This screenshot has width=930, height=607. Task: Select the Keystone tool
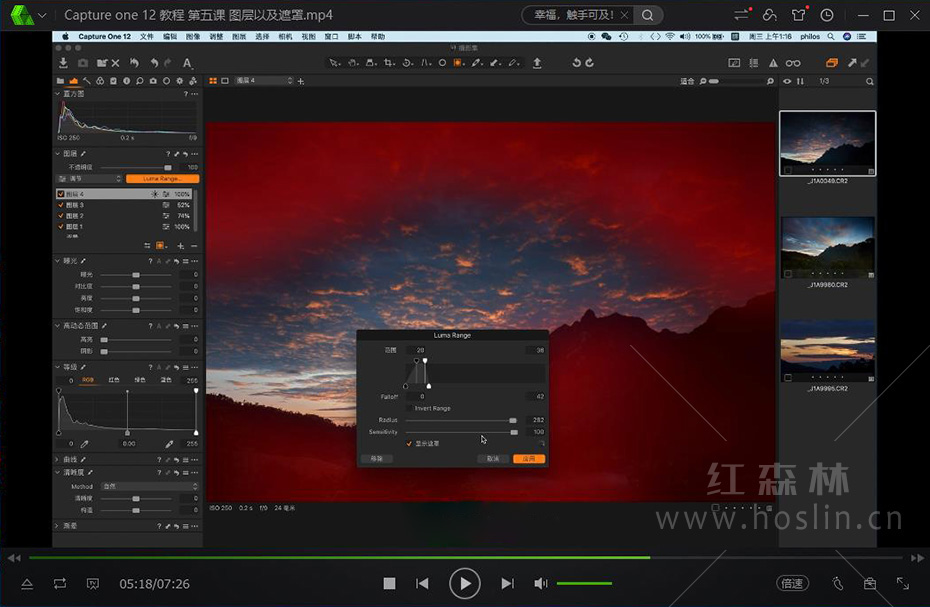tap(426, 63)
